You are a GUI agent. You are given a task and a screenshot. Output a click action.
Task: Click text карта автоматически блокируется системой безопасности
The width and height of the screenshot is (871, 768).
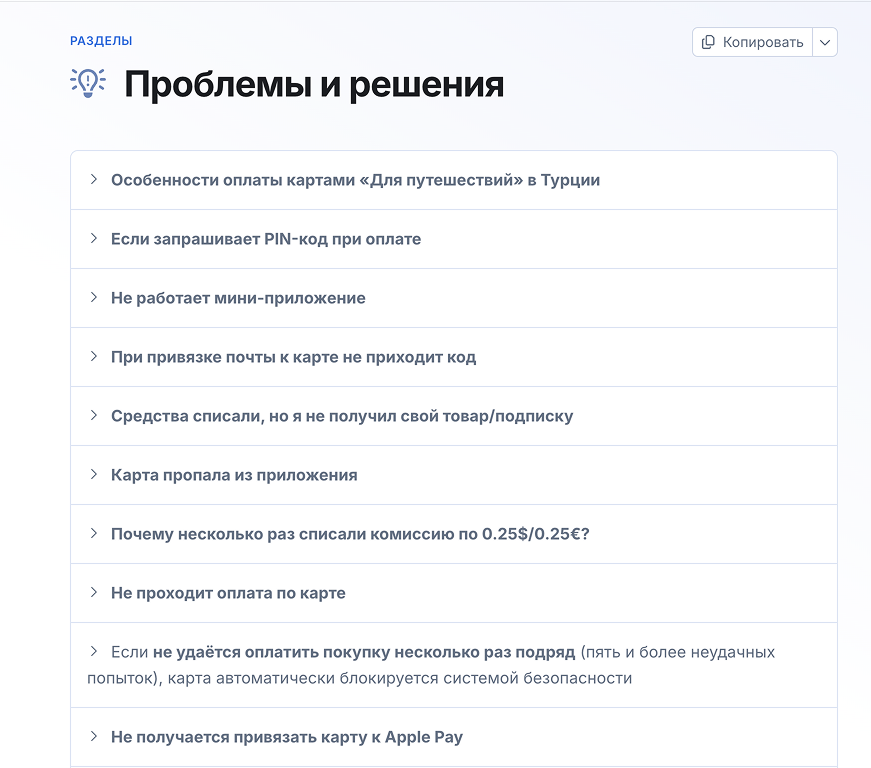coord(400,678)
